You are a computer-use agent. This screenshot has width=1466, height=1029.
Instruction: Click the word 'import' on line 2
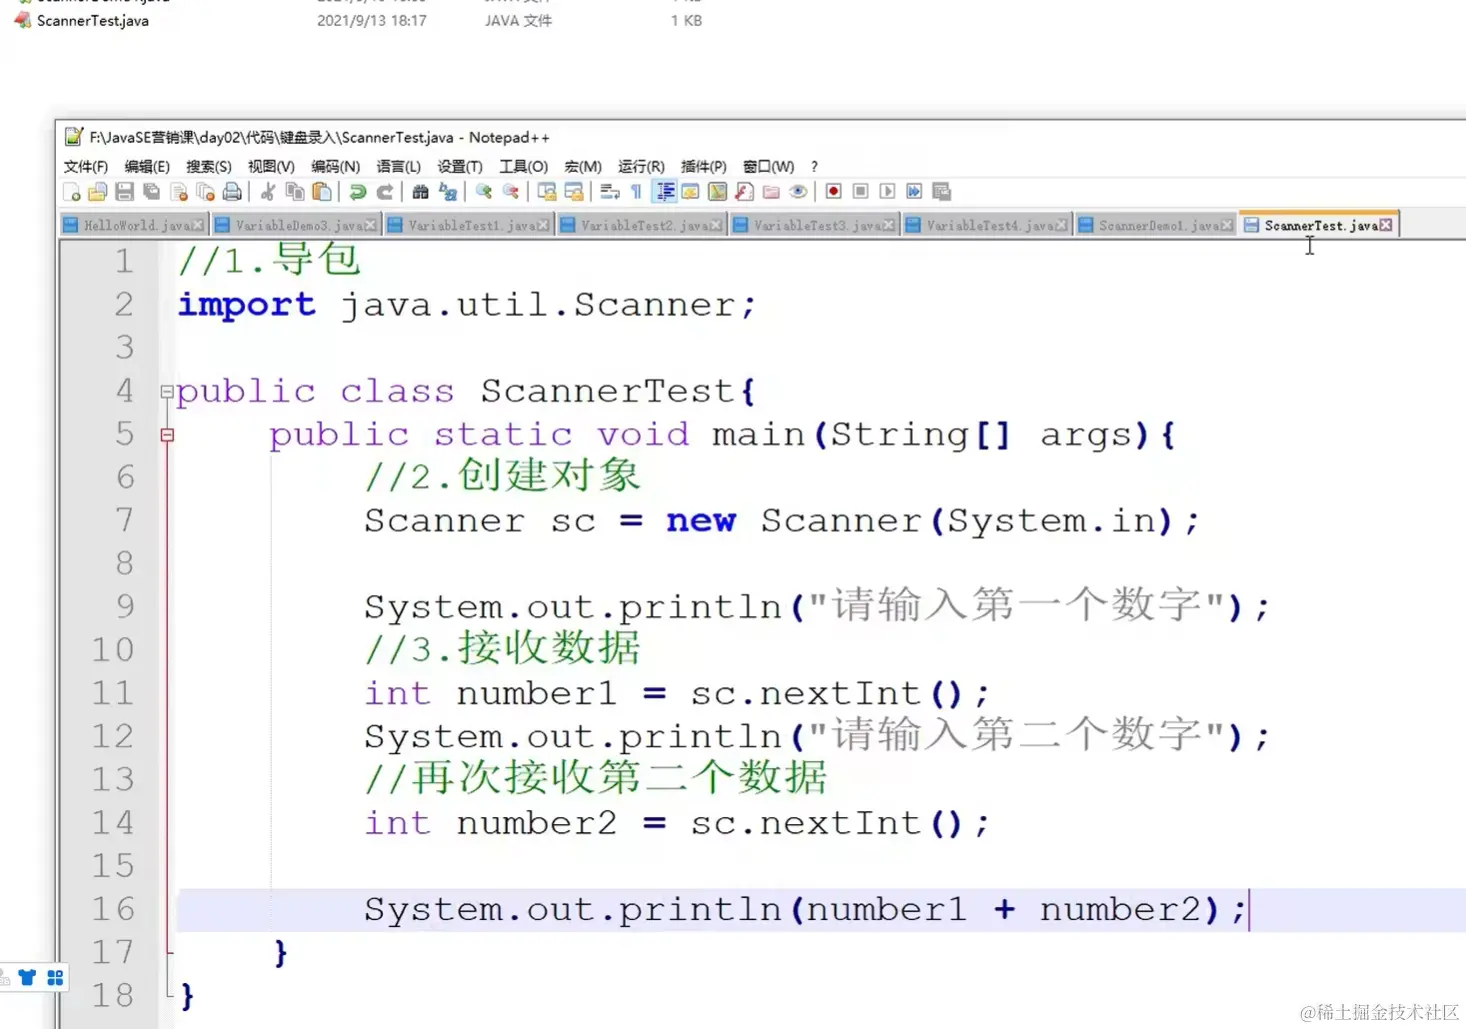[246, 304]
